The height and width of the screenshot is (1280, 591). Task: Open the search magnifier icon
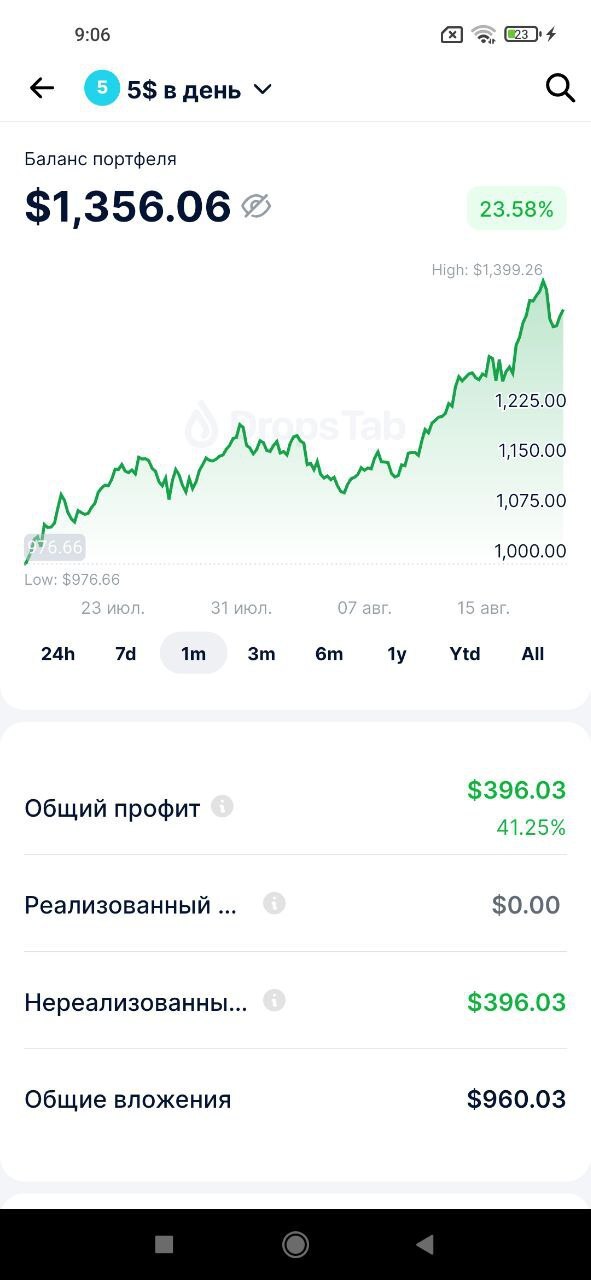click(x=560, y=88)
